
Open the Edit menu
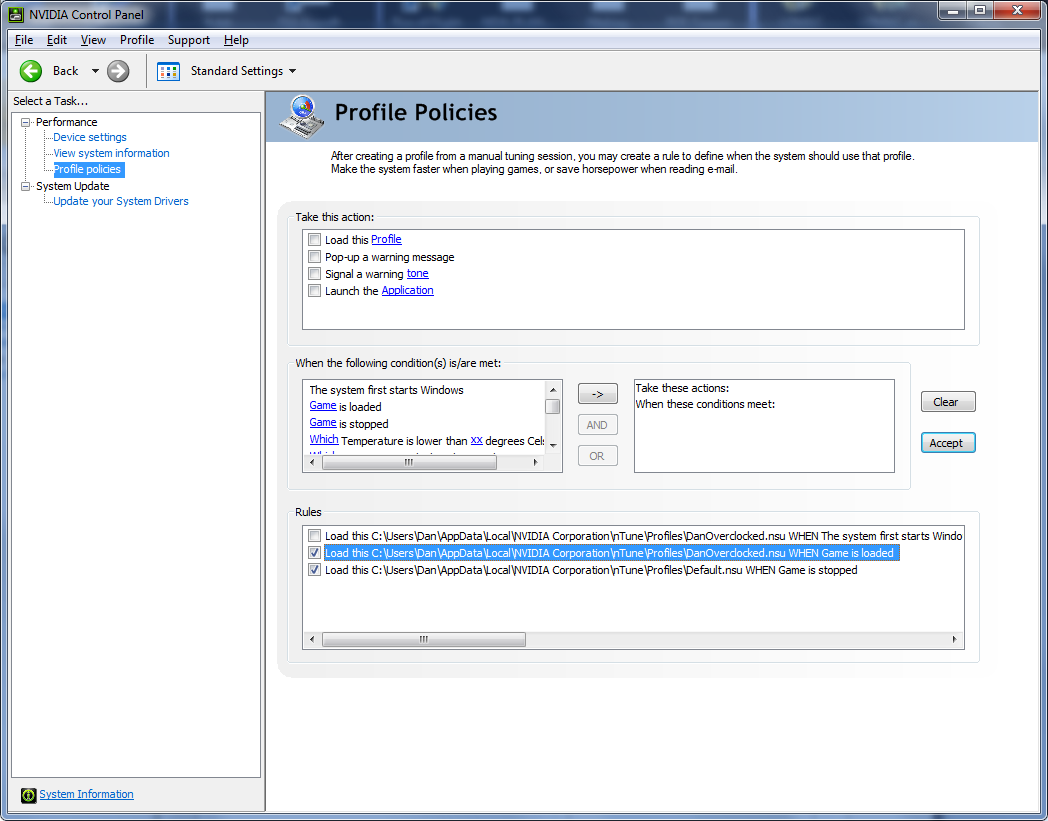pos(57,40)
